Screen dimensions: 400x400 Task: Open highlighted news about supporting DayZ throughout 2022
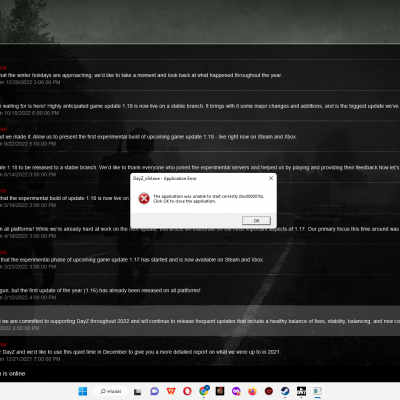coord(200,321)
